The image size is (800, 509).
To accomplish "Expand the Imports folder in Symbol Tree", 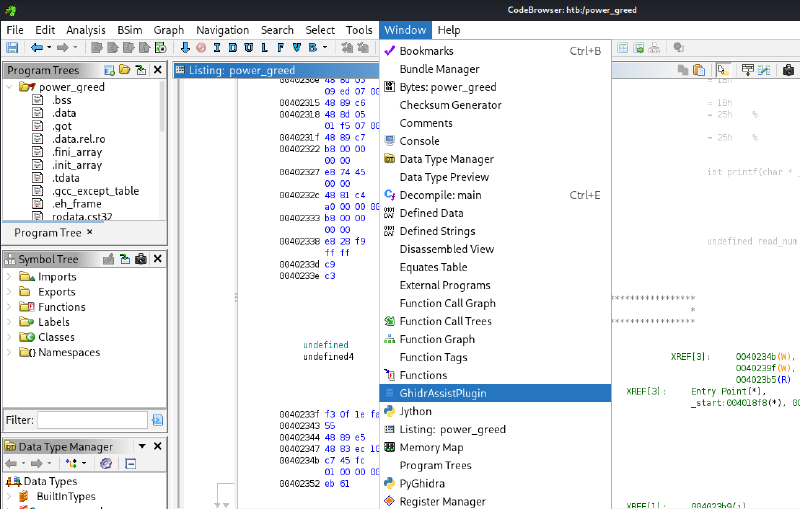I will (10, 277).
